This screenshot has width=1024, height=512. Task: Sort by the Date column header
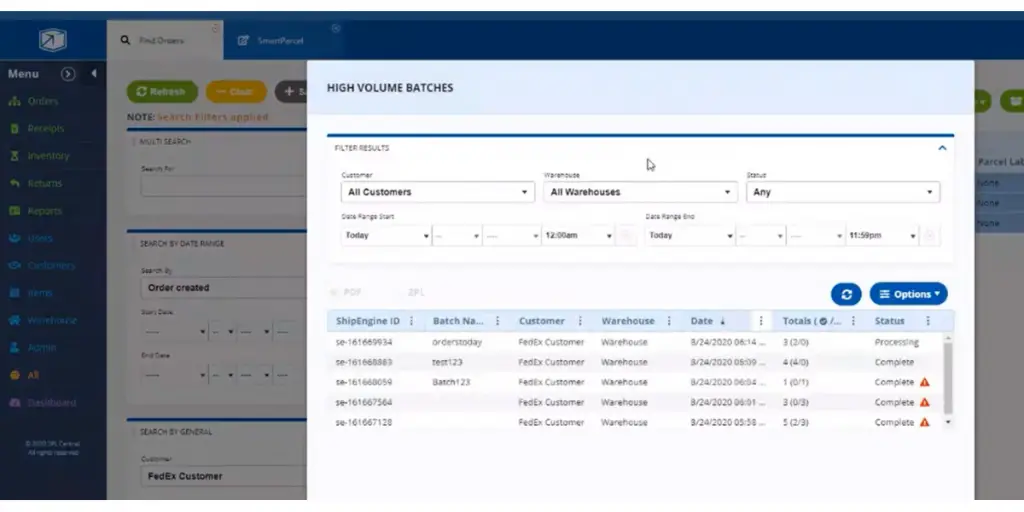(702, 321)
